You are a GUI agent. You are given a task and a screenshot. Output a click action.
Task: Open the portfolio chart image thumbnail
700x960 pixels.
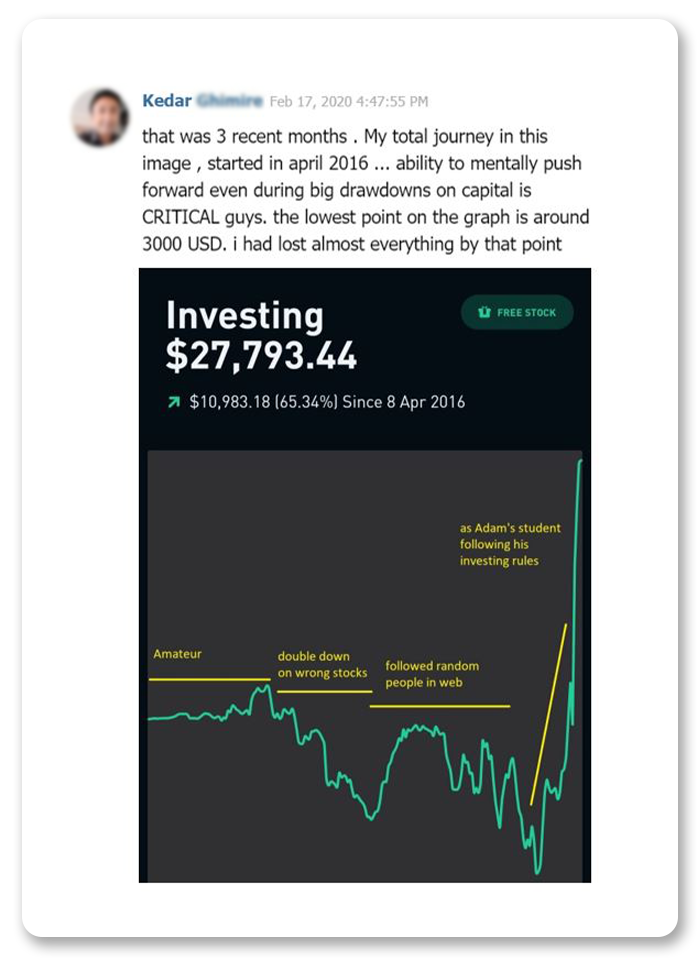coord(365,575)
